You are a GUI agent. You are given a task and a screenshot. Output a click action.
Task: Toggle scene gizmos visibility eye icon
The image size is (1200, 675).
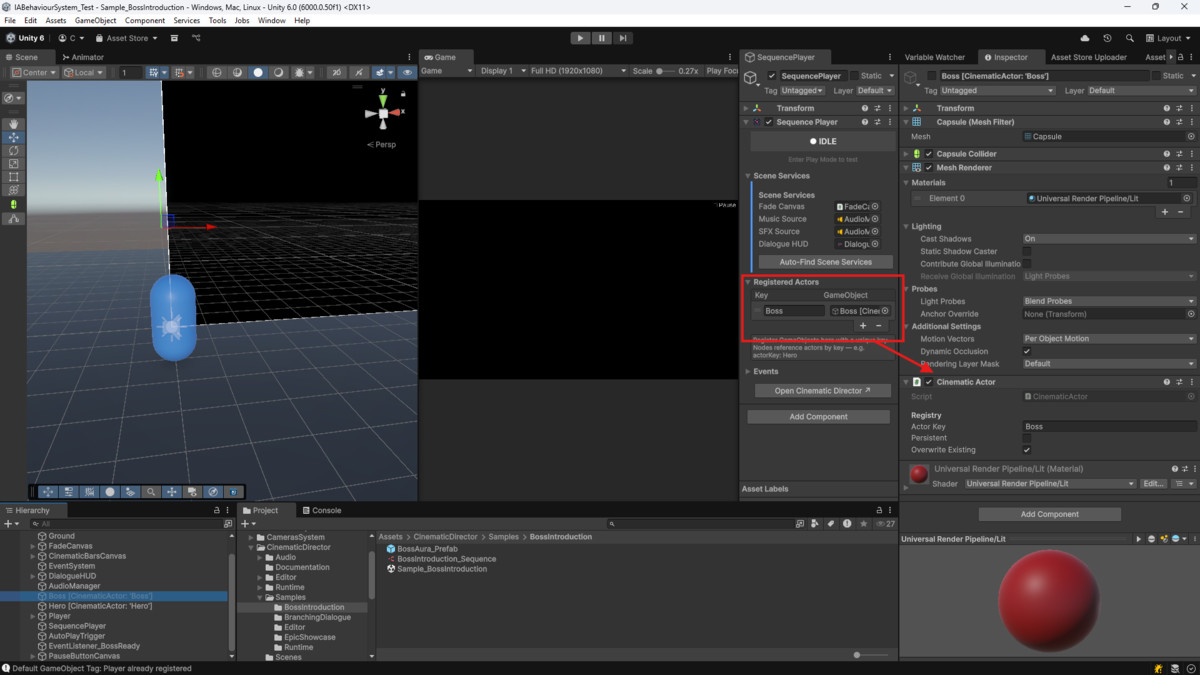tap(407, 72)
